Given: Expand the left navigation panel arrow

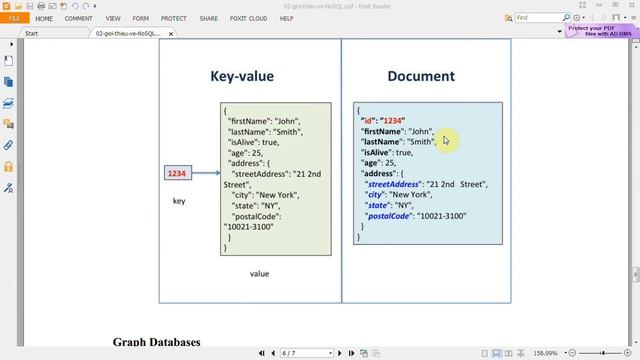Looking at the screenshot, I should (11, 44).
